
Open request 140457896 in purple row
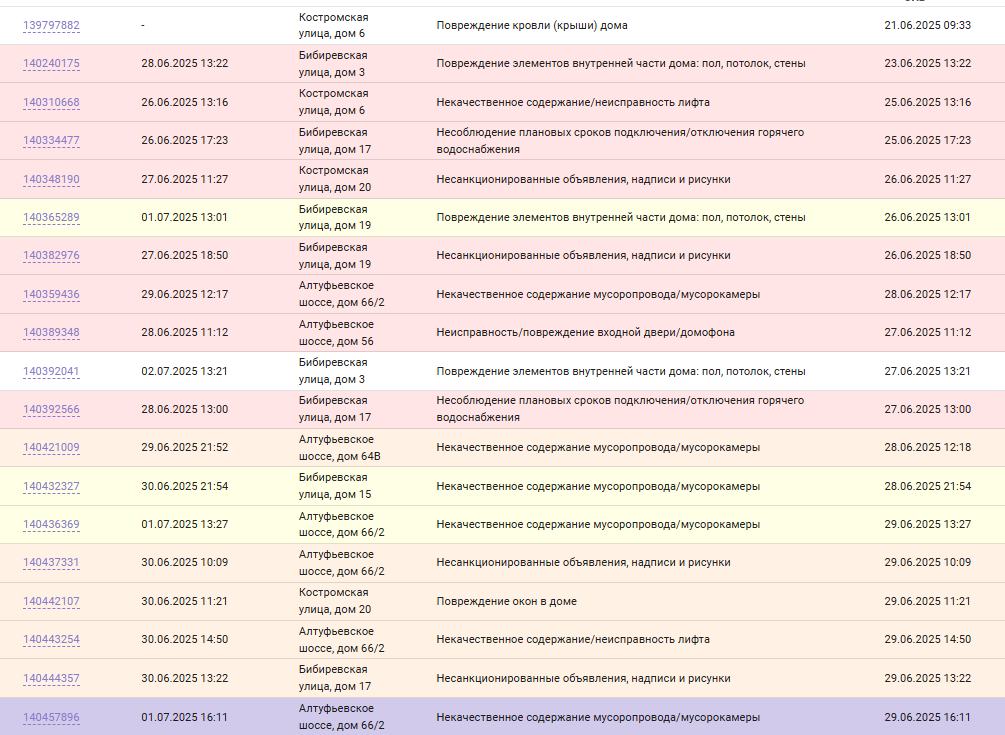pos(51,717)
